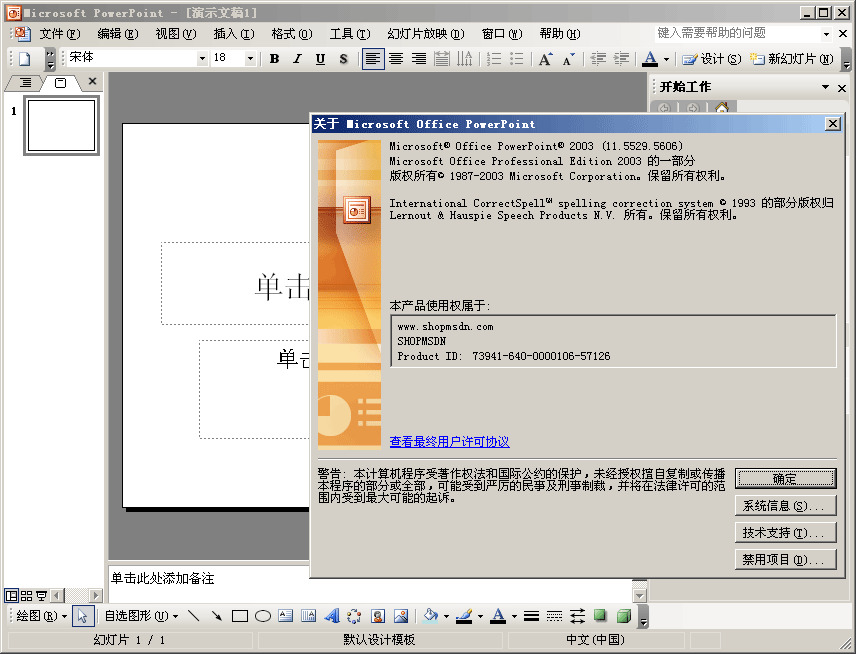This screenshot has width=856, height=654.
Task: Open the 开始工作 task pane dropdown arrow
Action: pos(825,87)
